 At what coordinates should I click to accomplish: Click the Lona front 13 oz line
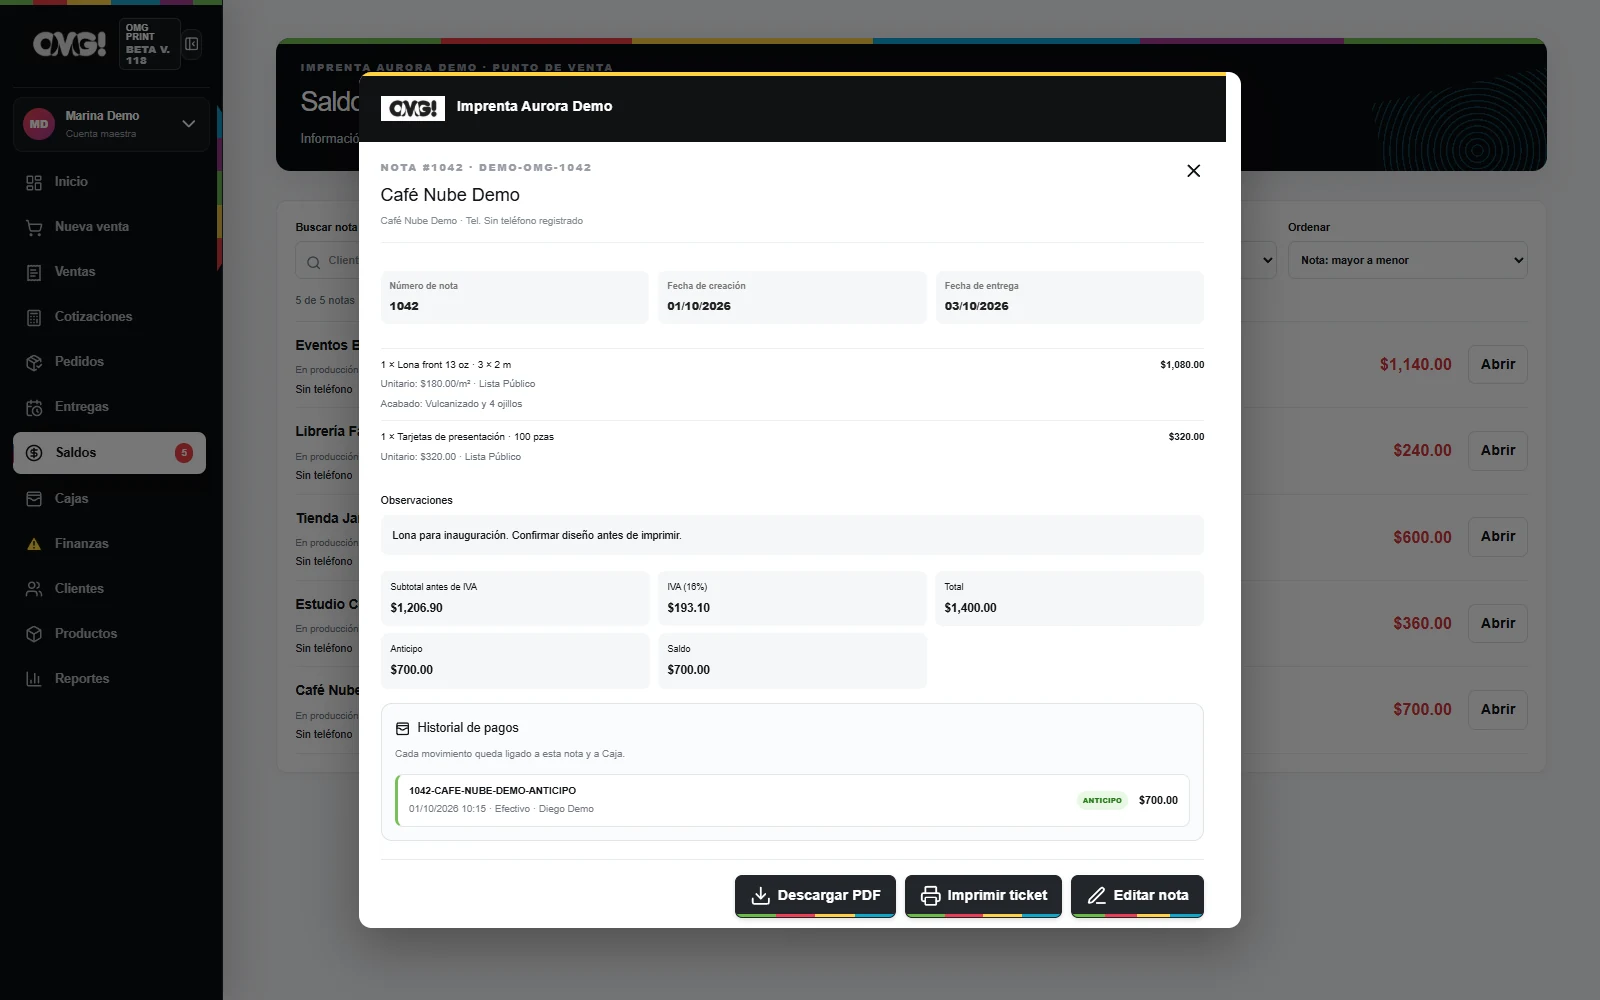point(792,384)
